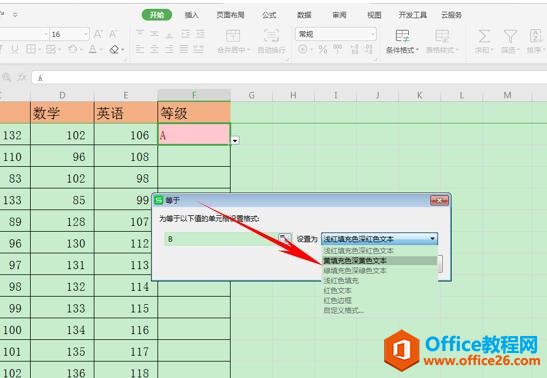Viewport: 547px width, 378px height.
Task: Click the increase decimal places icon
Action: pos(355,50)
